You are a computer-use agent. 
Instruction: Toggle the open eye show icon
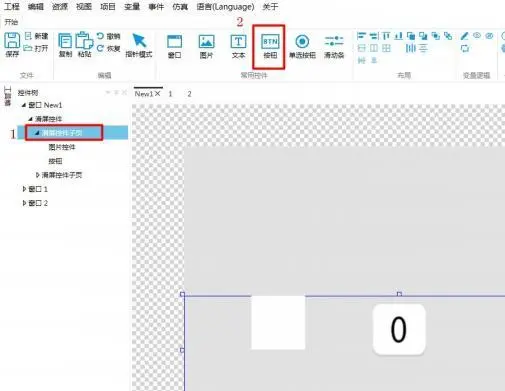tap(477, 35)
